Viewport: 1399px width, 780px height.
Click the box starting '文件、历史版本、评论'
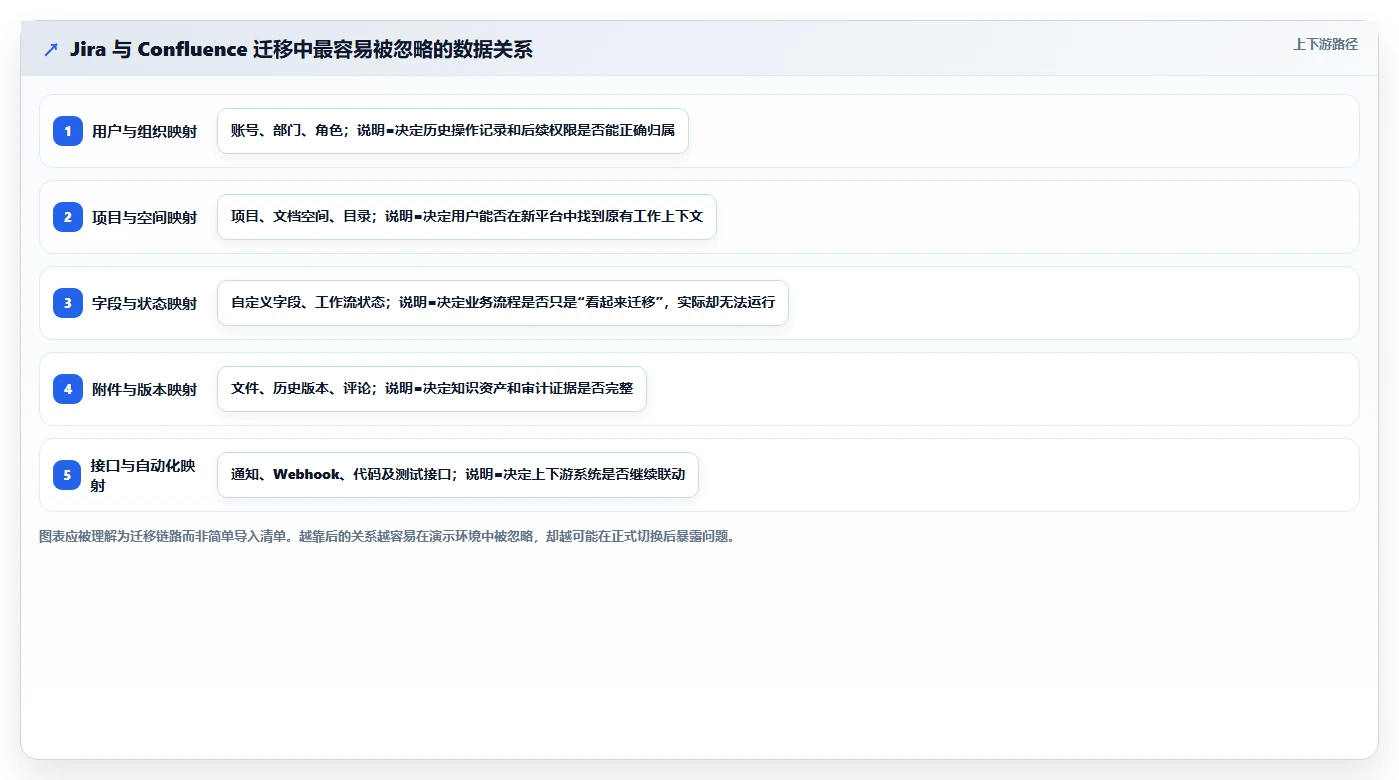[x=432, y=389]
